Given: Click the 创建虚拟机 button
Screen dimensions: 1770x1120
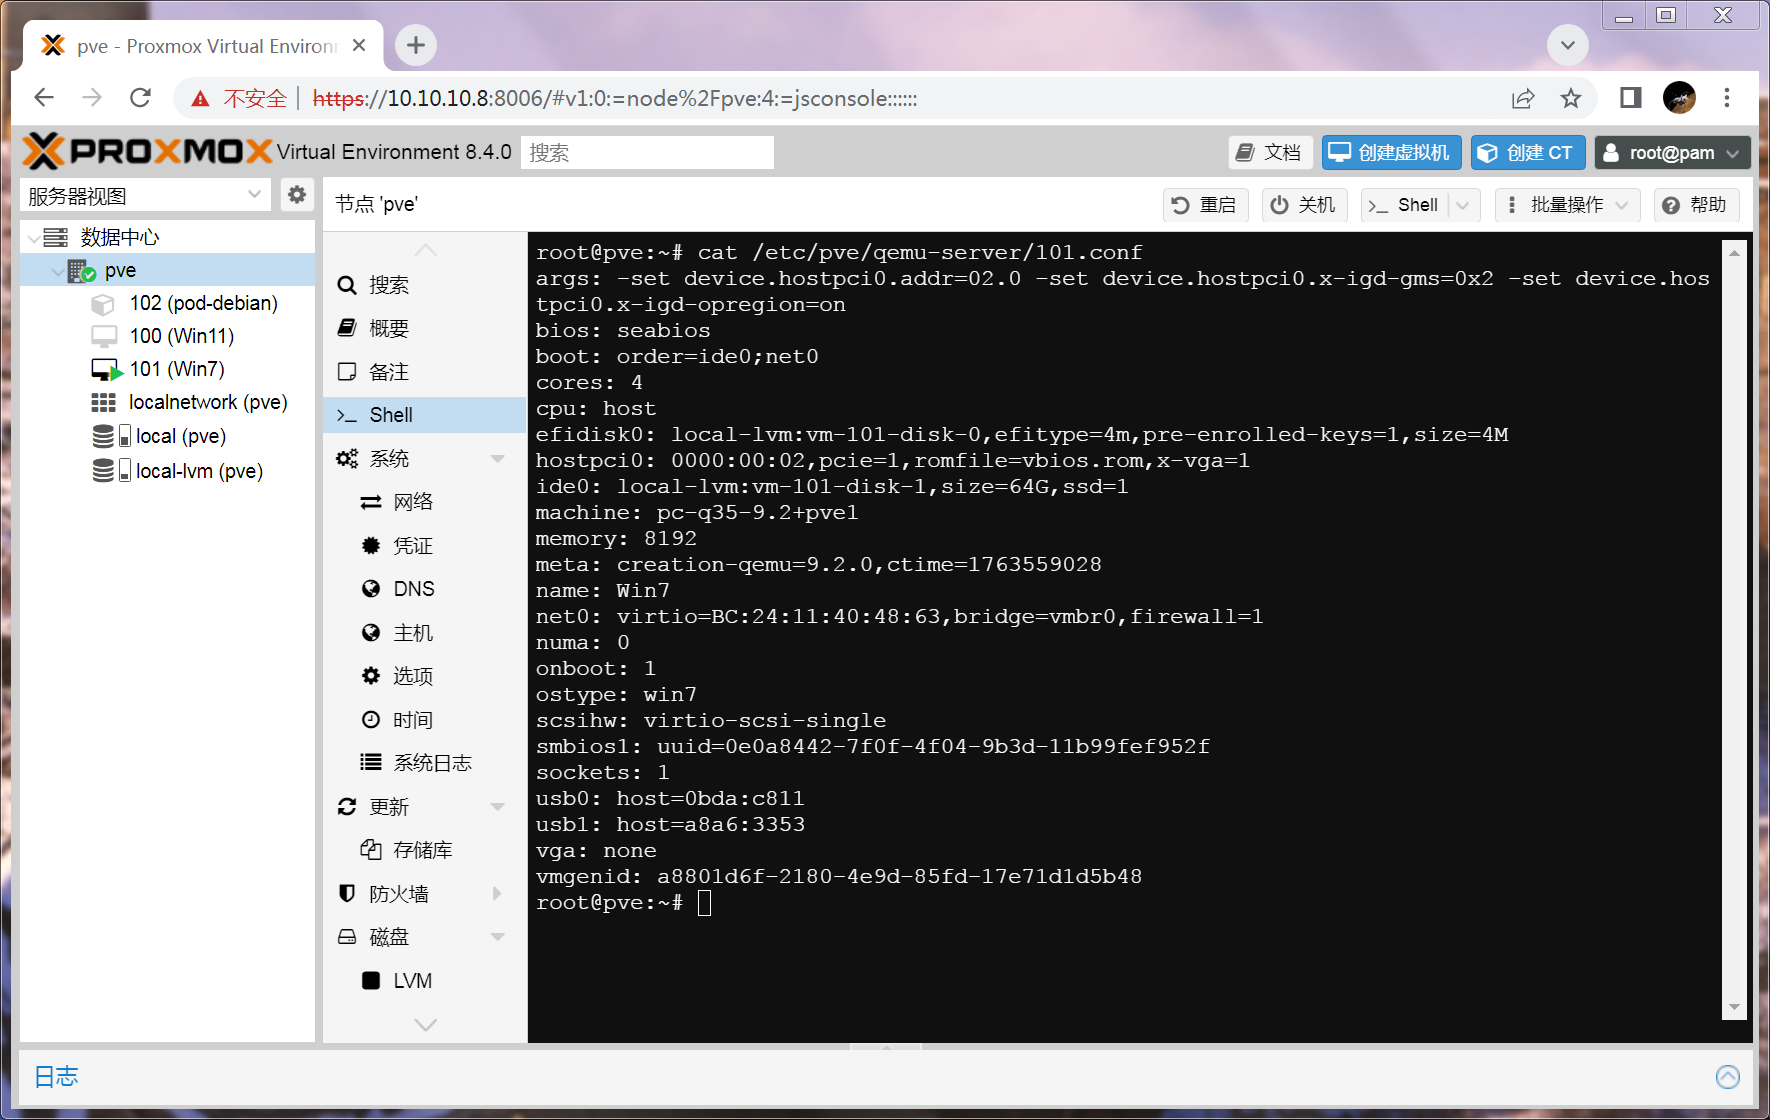Looking at the screenshot, I should [1391, 153].
